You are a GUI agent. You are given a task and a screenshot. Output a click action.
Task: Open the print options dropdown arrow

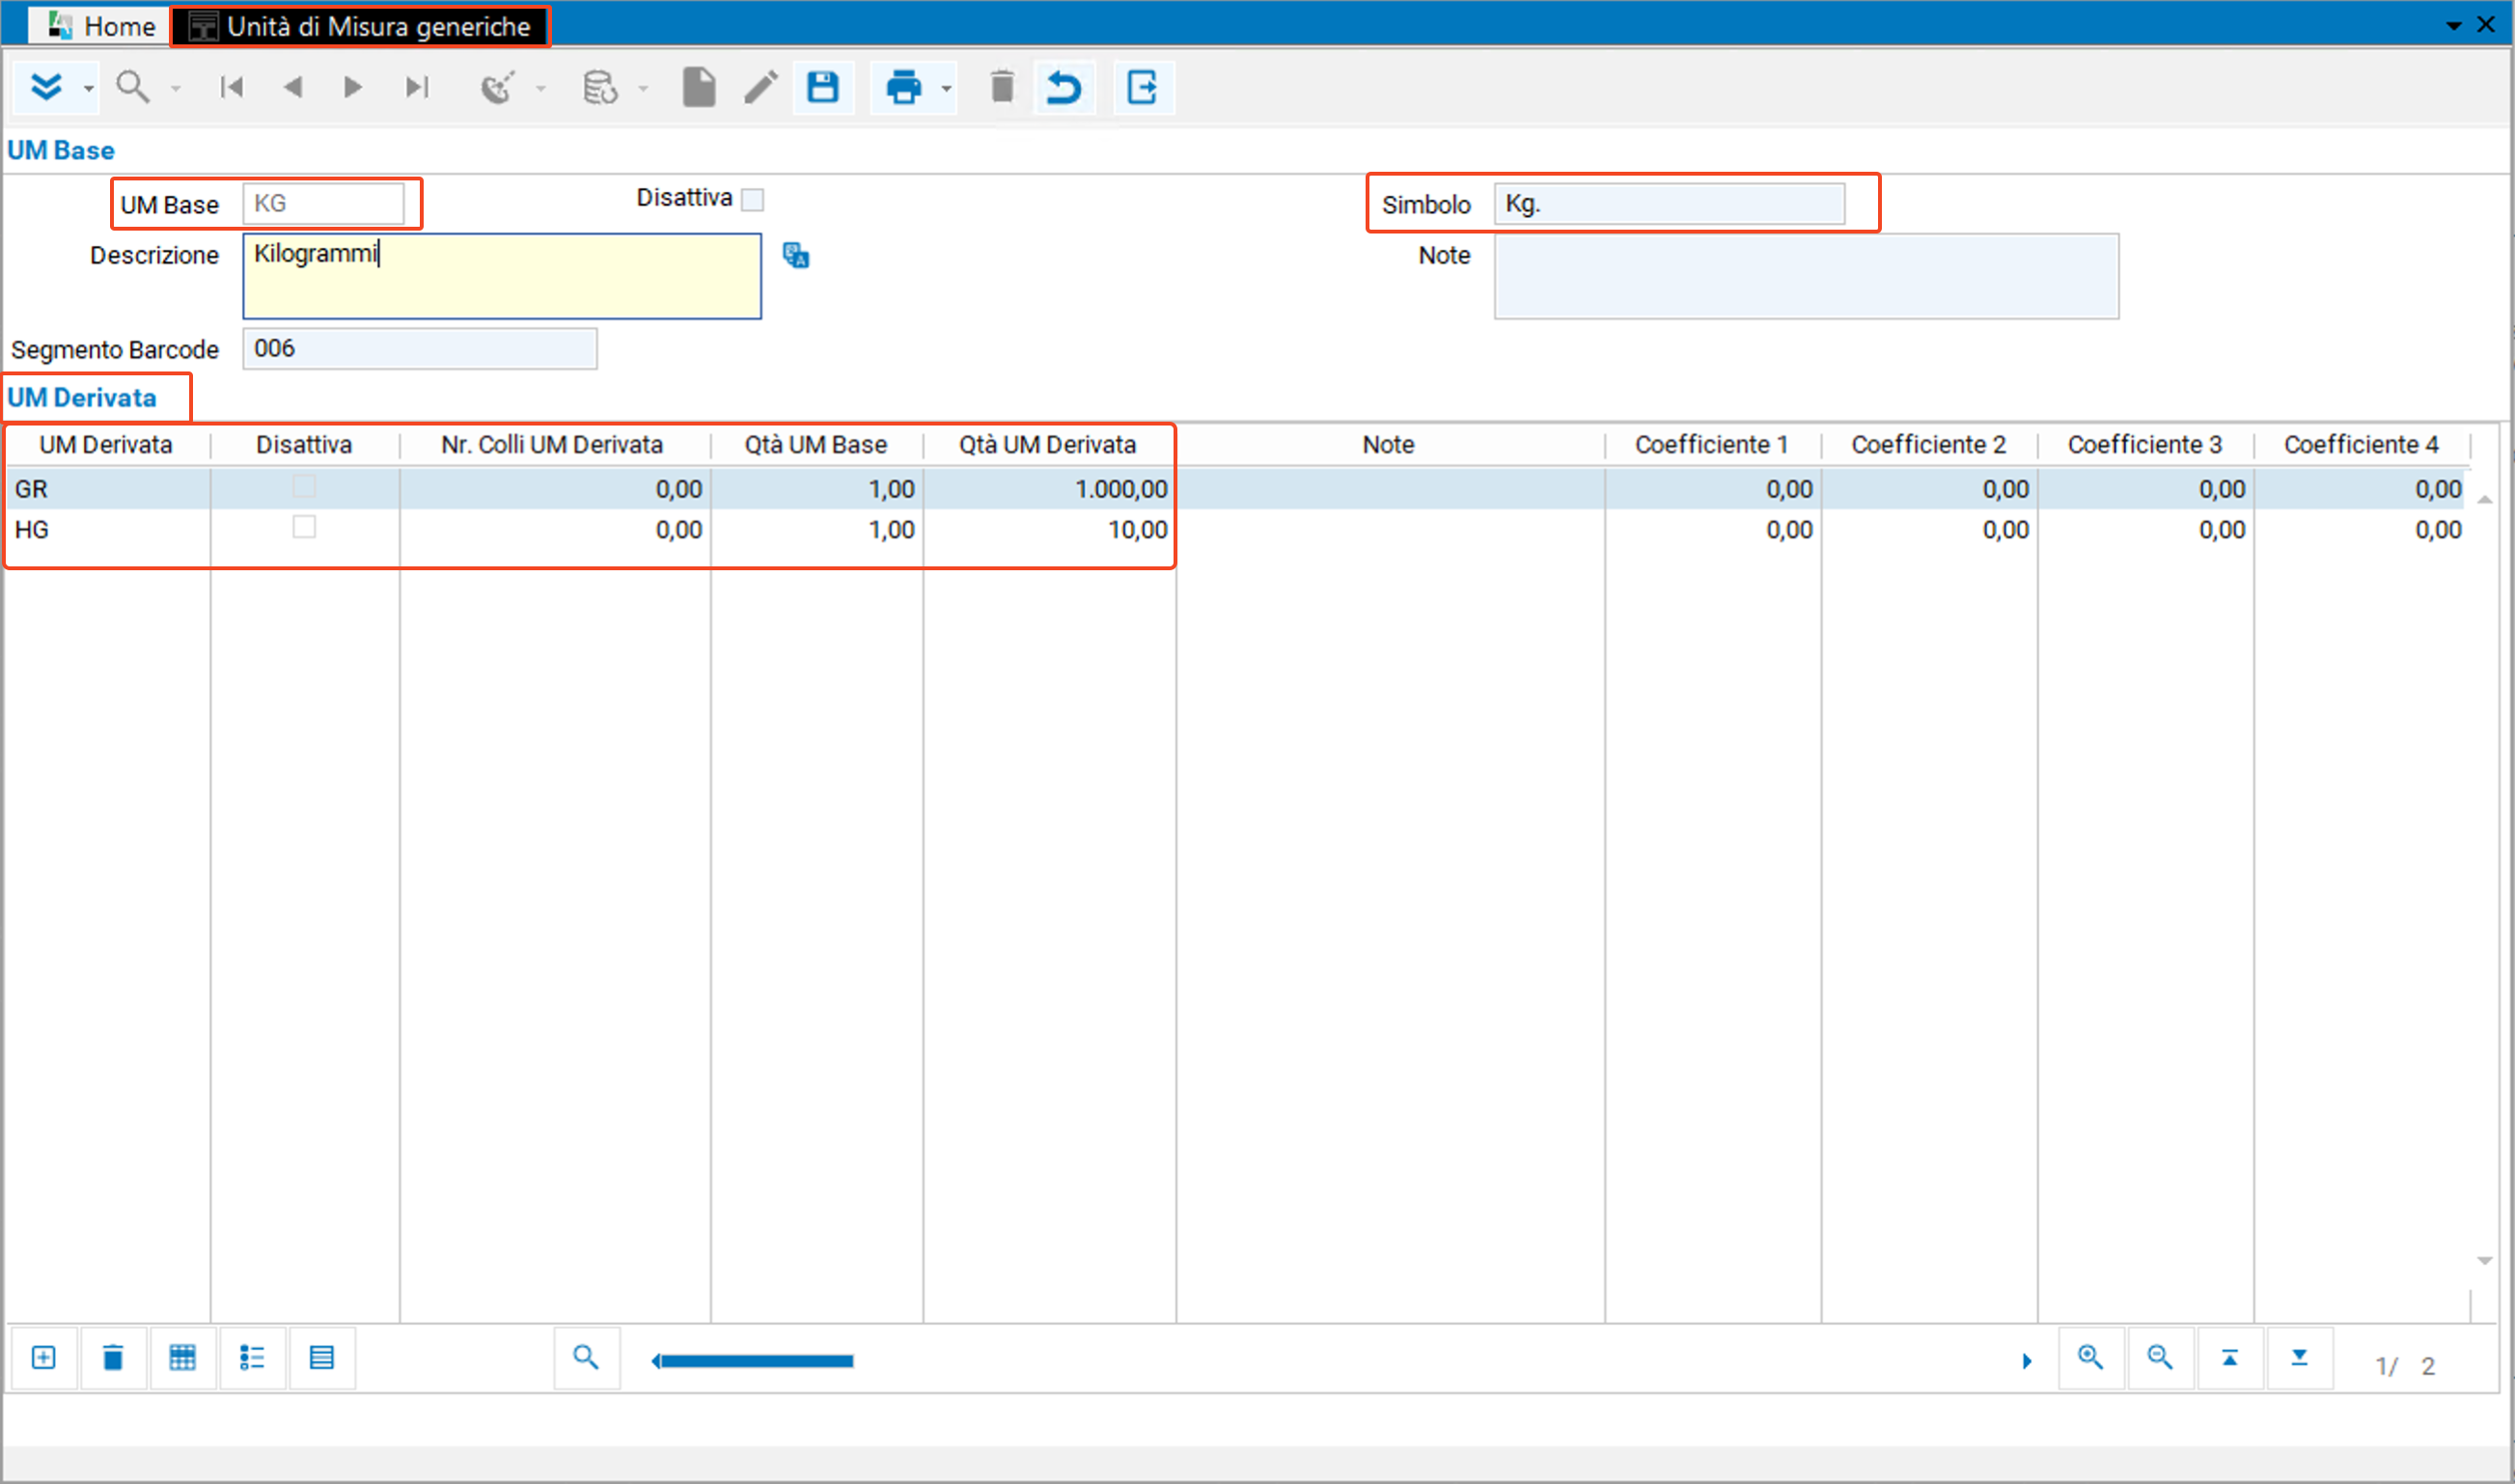[x=946, y=90]
